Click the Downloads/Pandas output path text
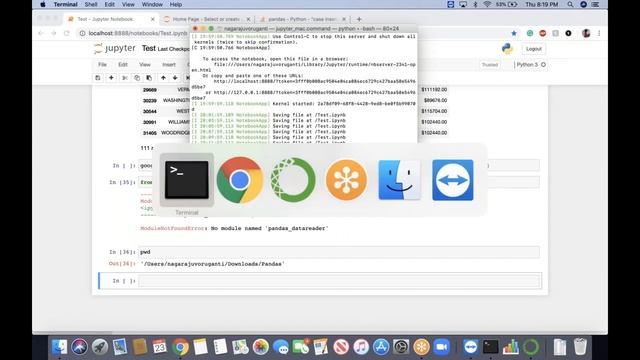 point(213,264)
